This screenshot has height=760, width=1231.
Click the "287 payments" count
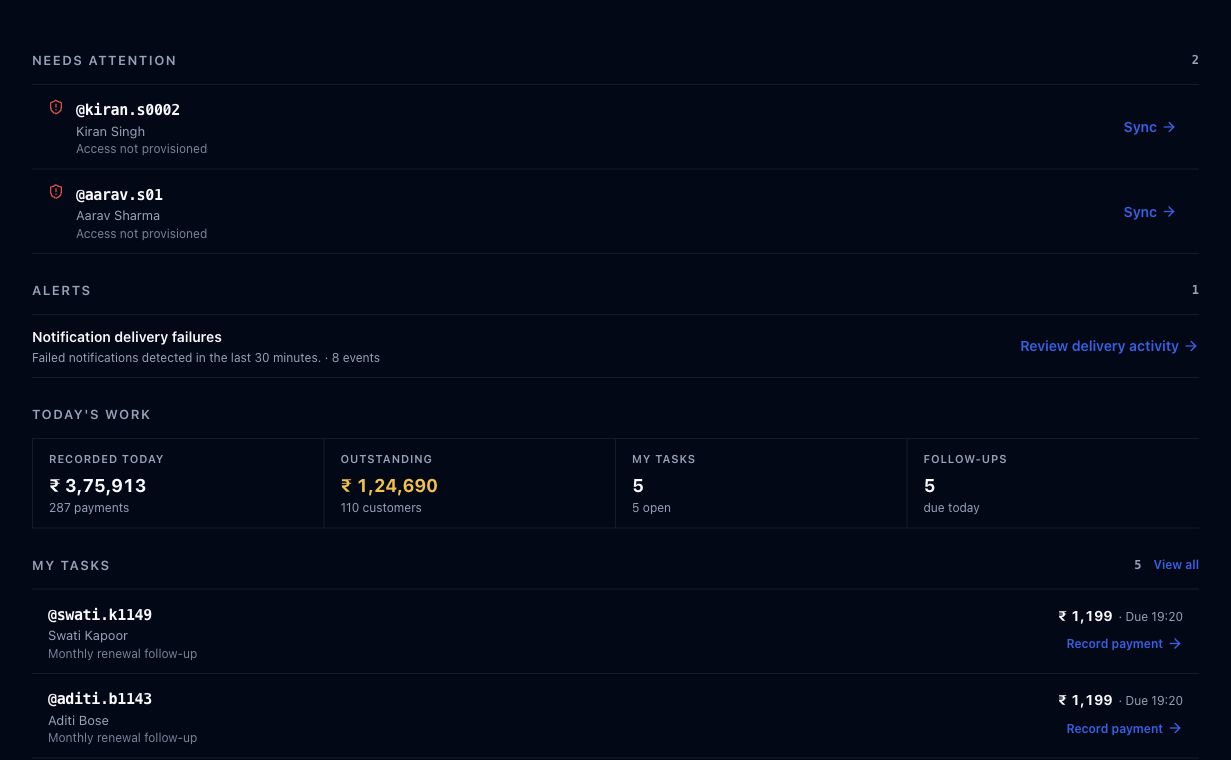(89, 508)
